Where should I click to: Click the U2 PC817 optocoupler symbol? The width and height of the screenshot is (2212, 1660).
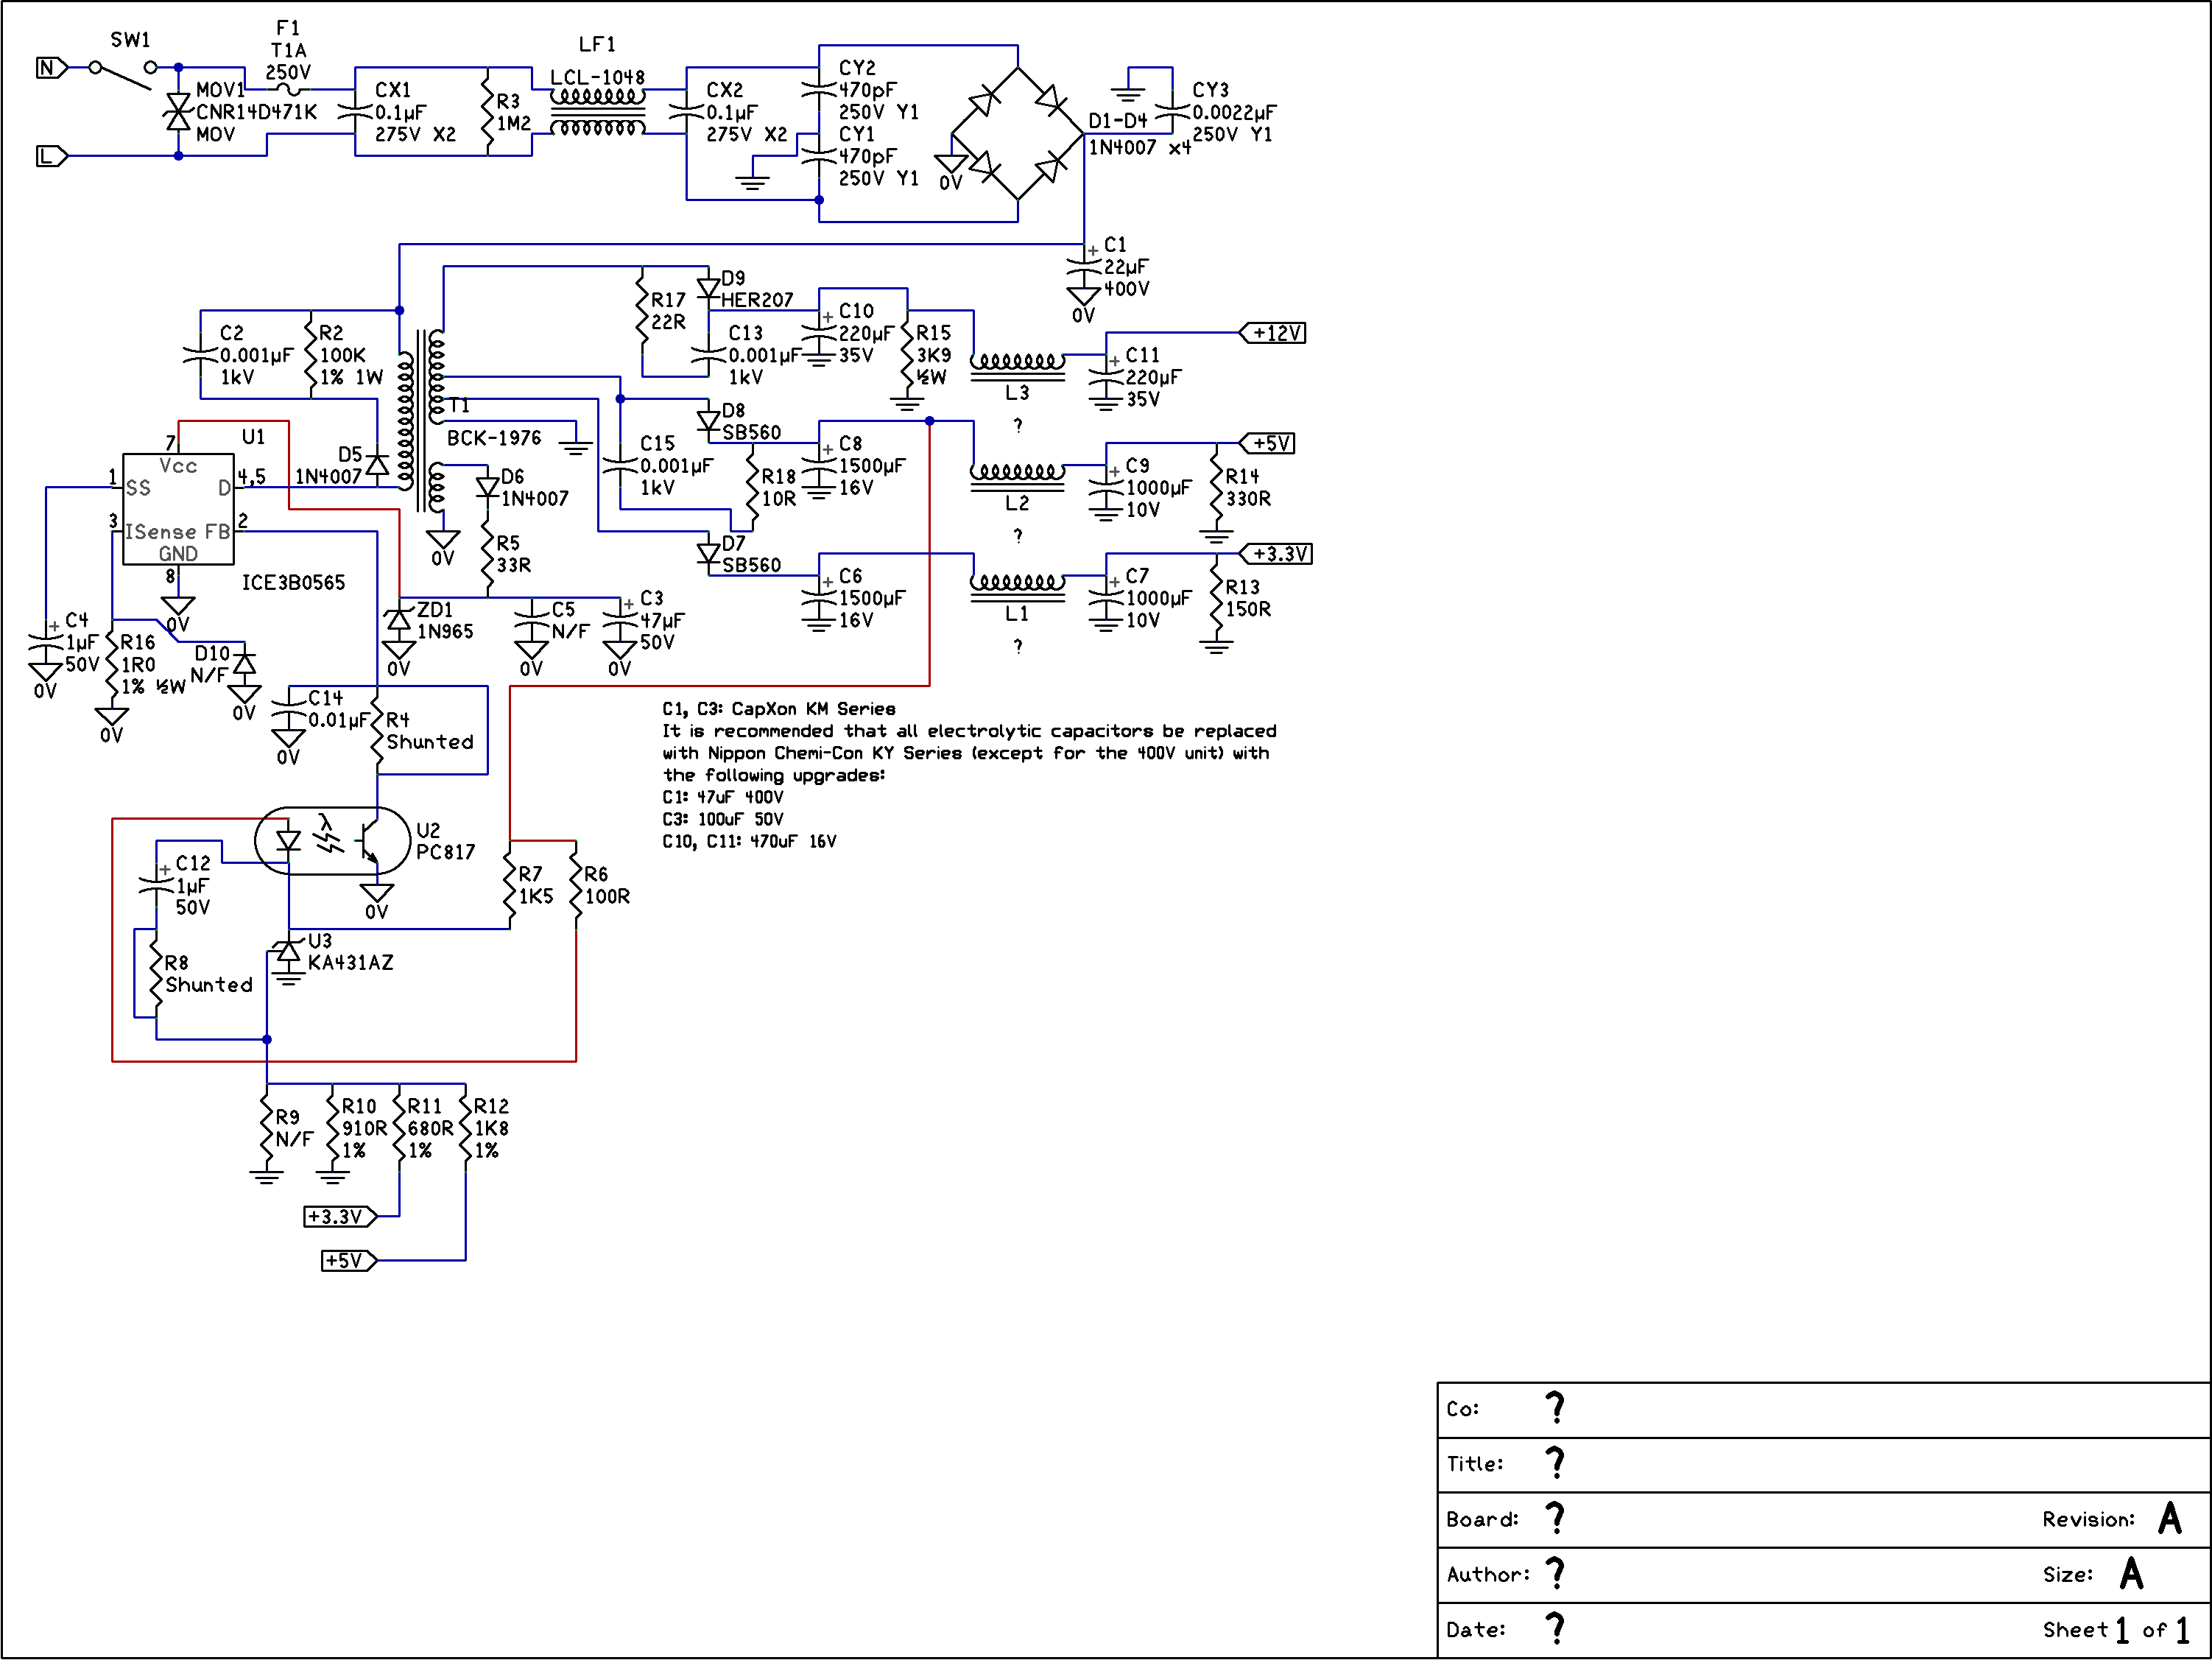click(333, 841)
